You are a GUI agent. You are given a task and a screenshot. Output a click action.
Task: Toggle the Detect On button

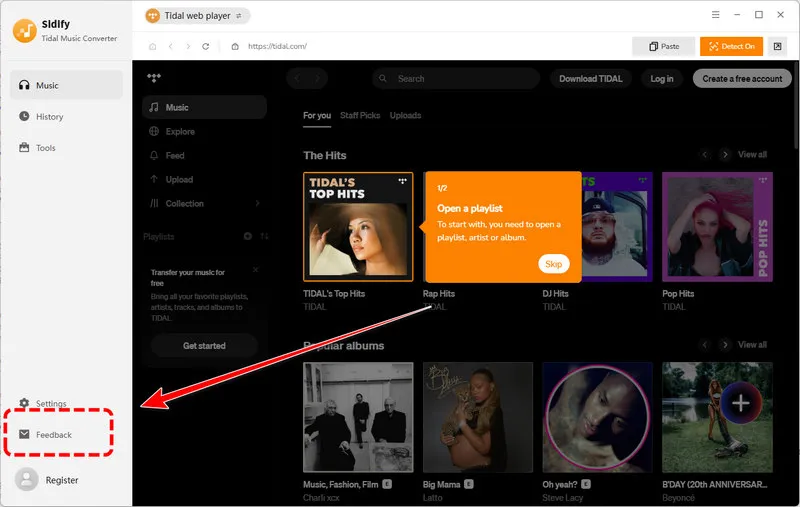click(x=731, y=46)
